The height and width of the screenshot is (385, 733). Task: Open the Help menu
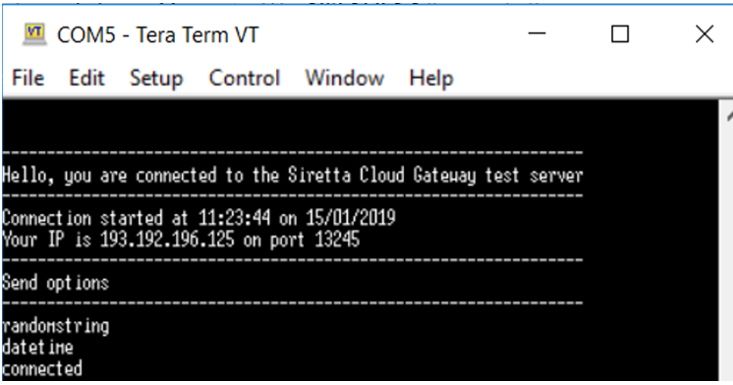click(431, 78)
